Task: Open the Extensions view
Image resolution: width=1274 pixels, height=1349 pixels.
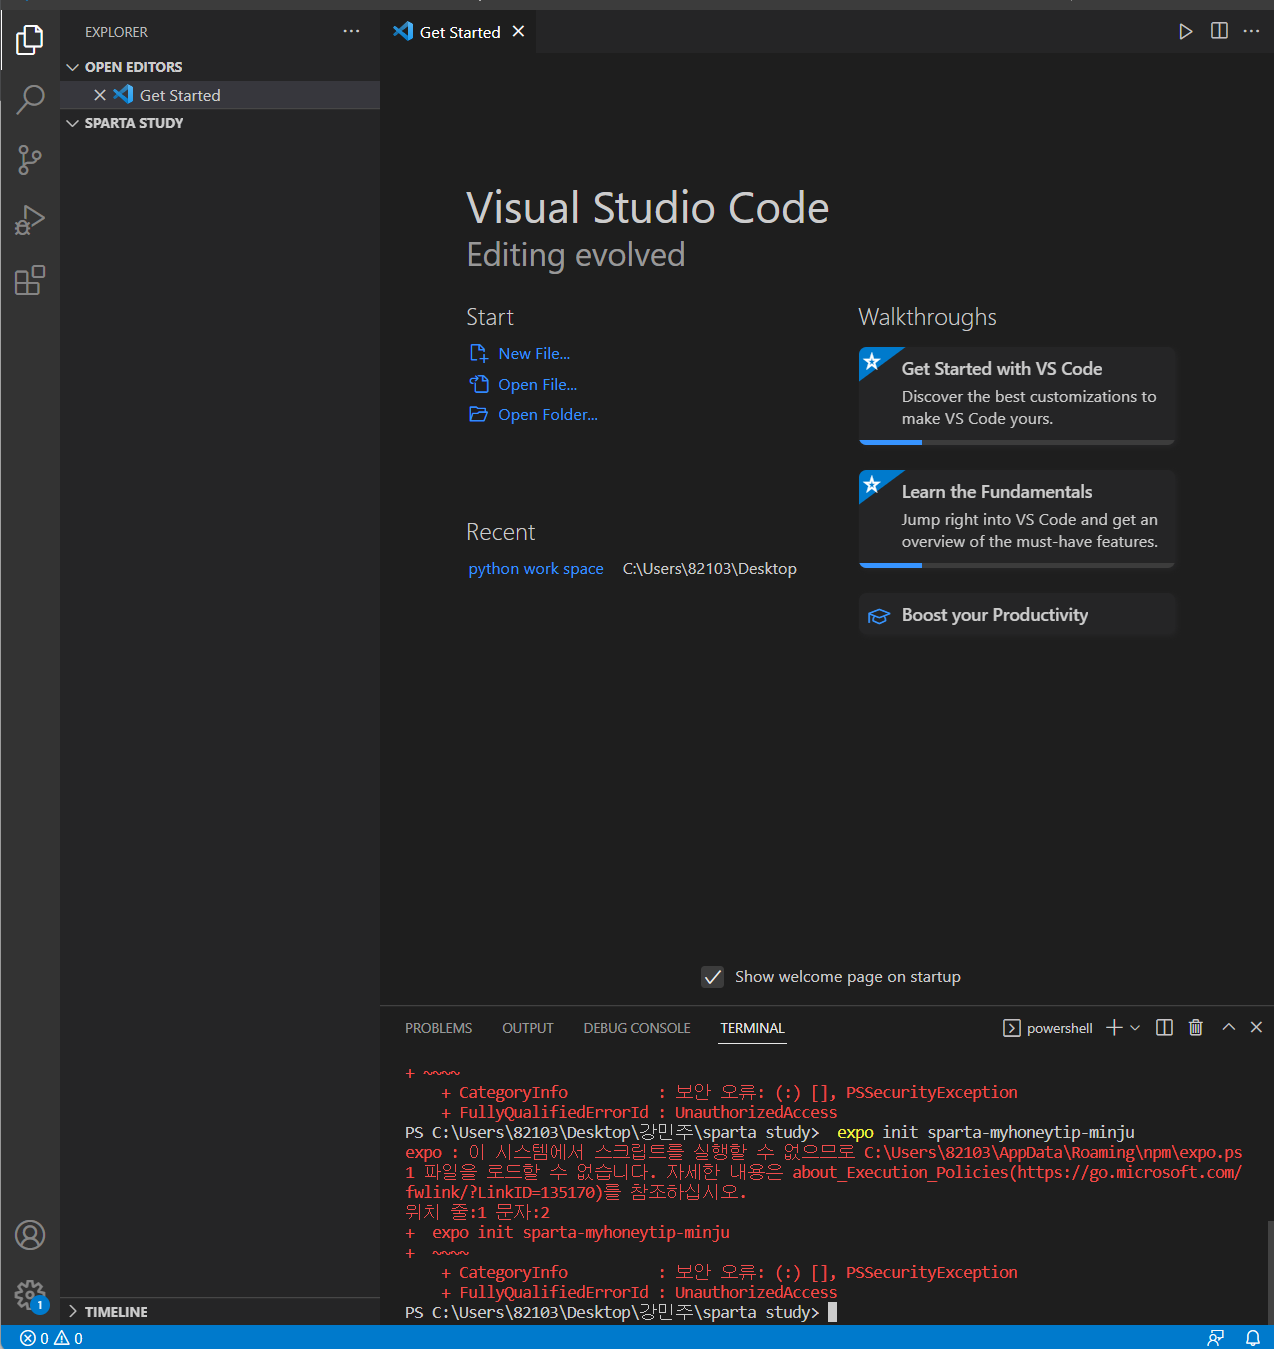Action: tap(30, 280)
